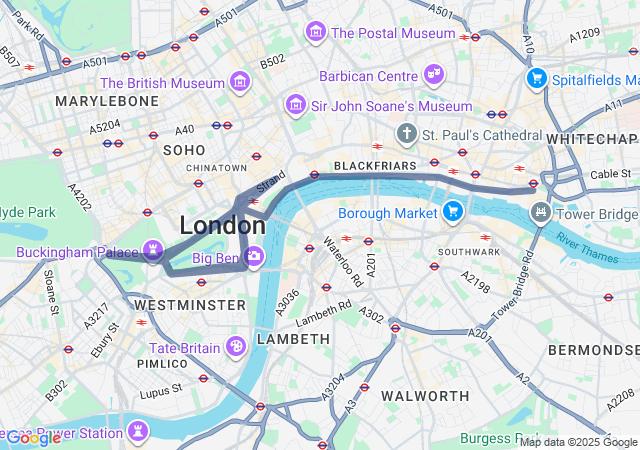Open The Postal Museum marker

tap(316, 33)
